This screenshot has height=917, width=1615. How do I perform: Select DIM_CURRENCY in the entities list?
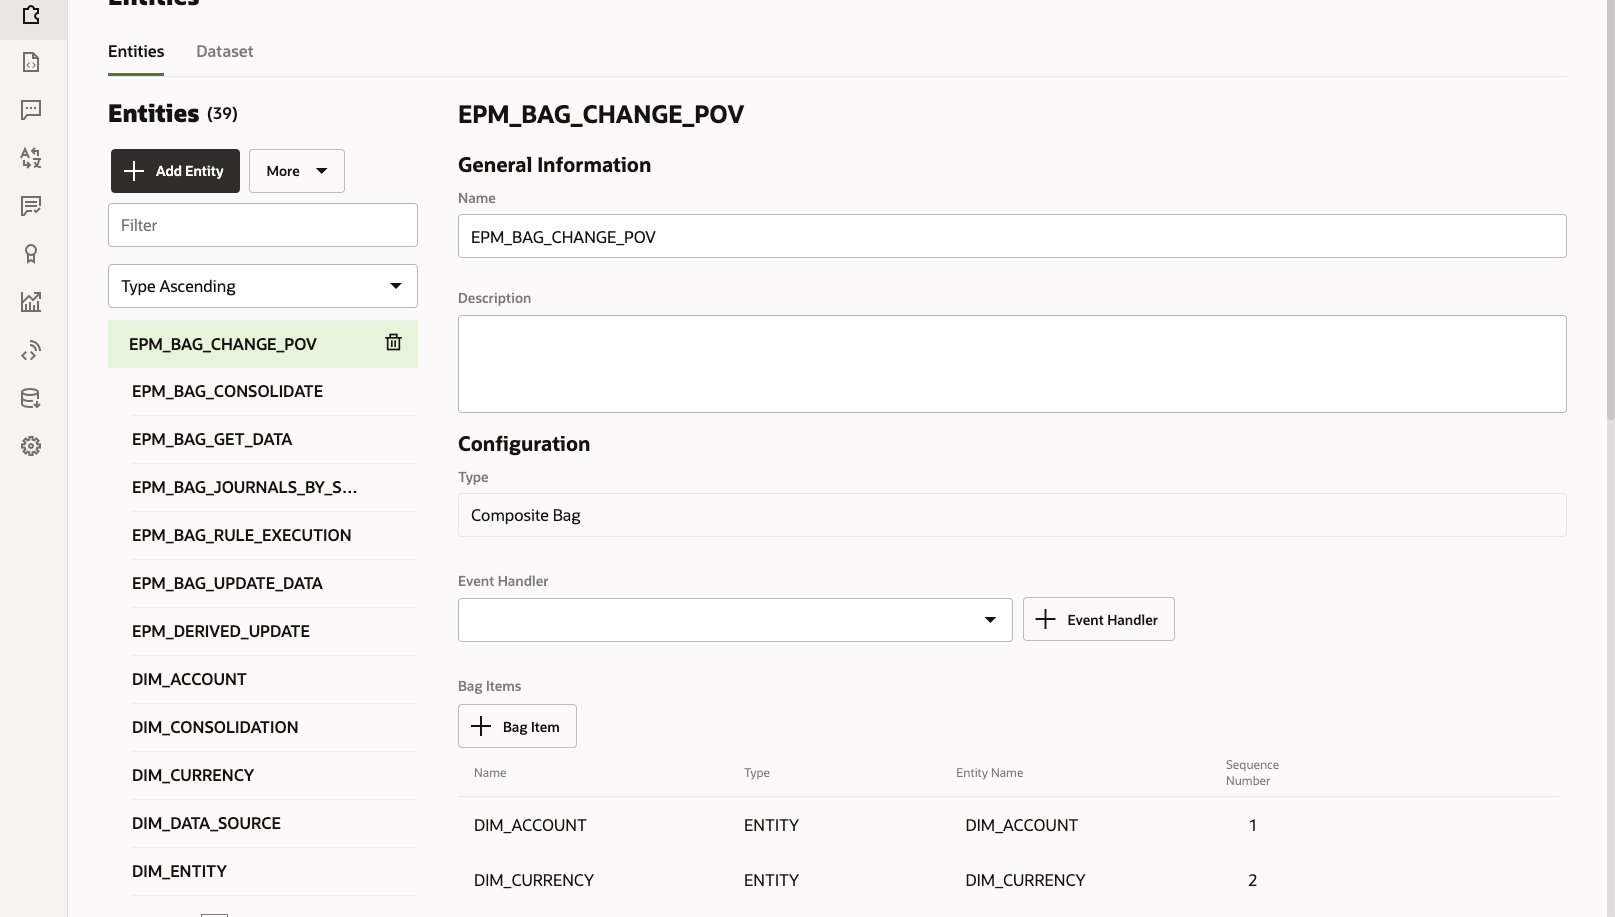(x=193, y=775)
